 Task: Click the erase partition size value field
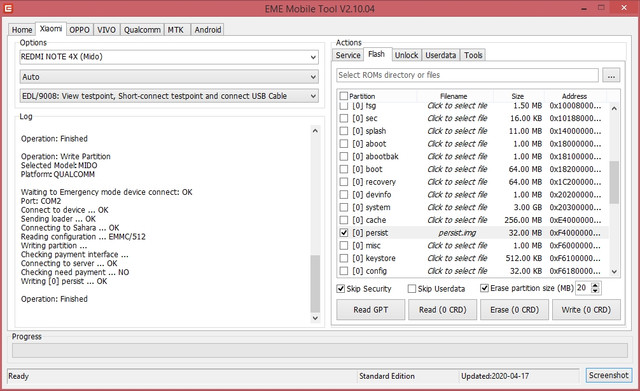click(x=583, y=288)
